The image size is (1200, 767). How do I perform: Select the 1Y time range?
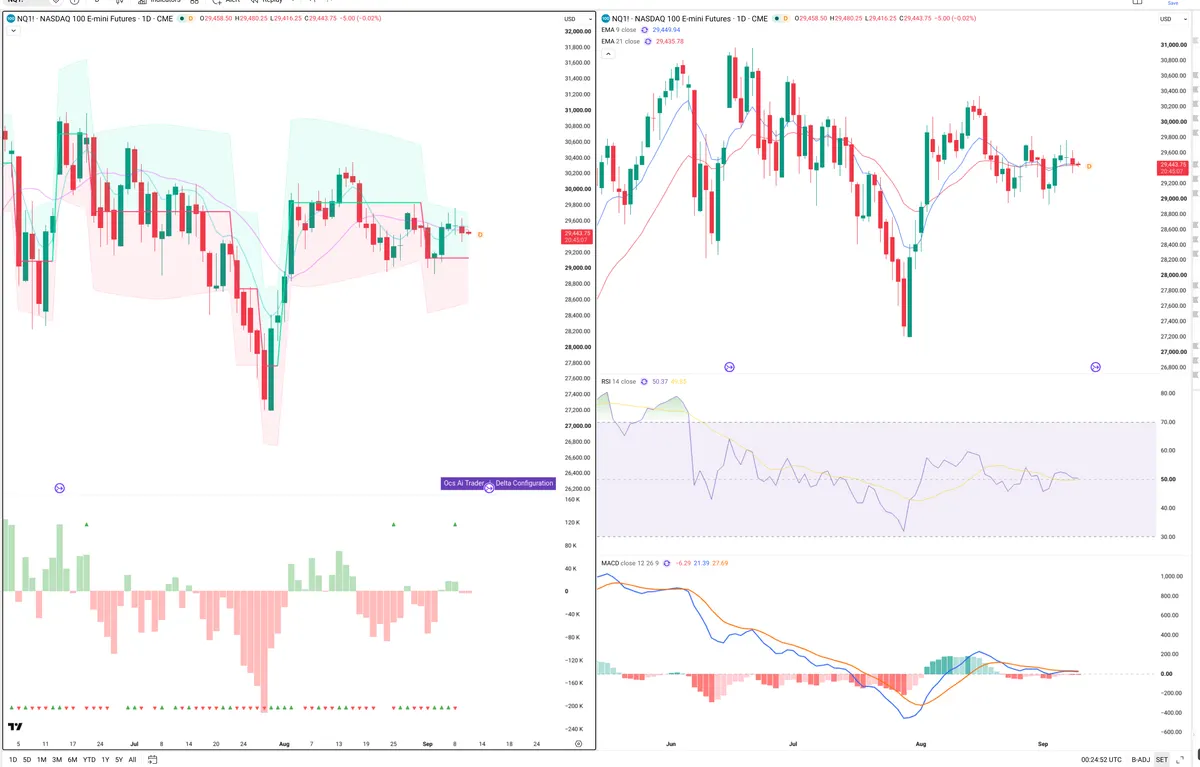click(105, 759)
